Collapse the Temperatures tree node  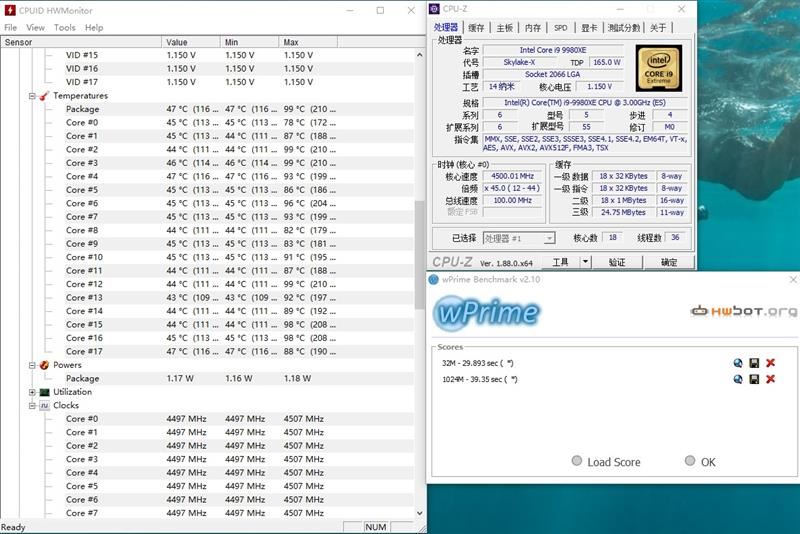(32, 96)
